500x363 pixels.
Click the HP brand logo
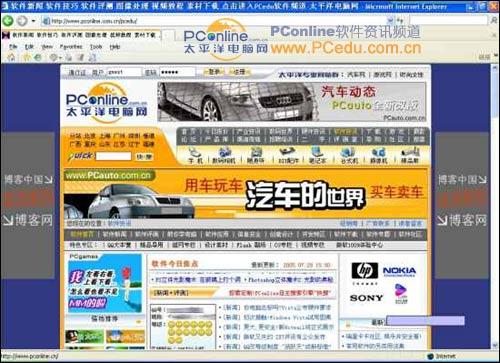365,270
